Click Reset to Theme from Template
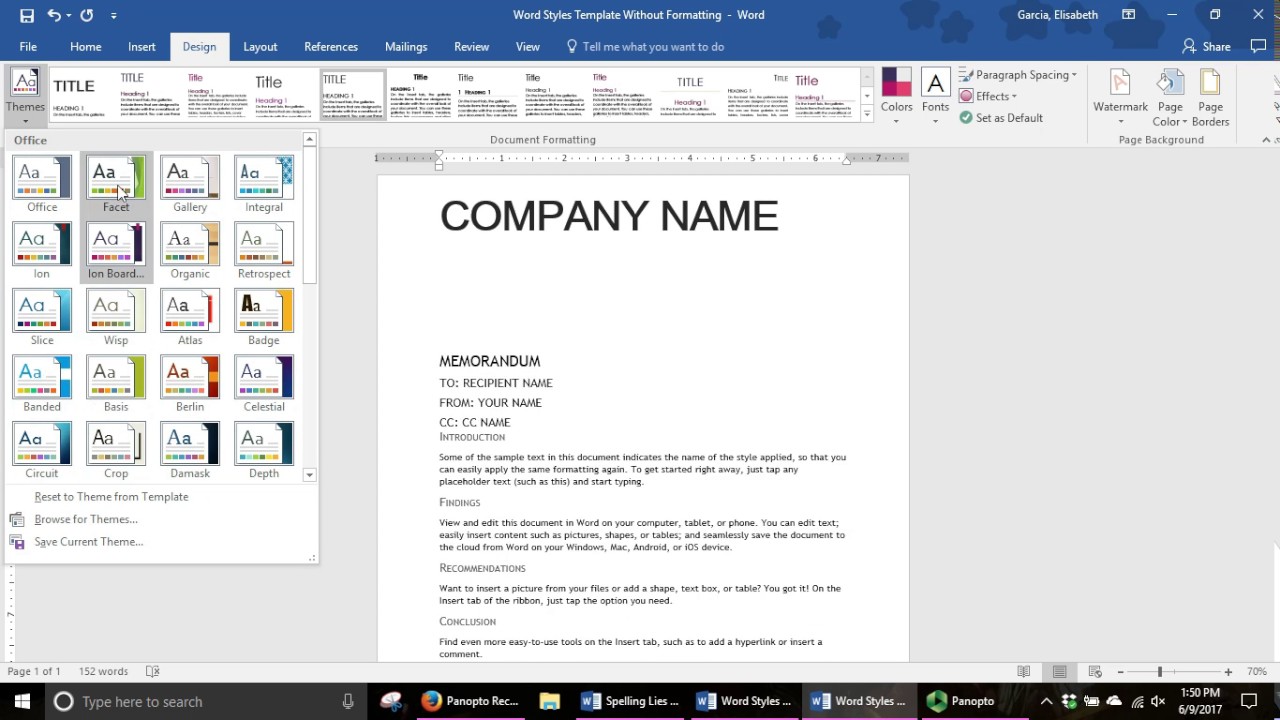The image size is (1280, 720). point(111,497)
